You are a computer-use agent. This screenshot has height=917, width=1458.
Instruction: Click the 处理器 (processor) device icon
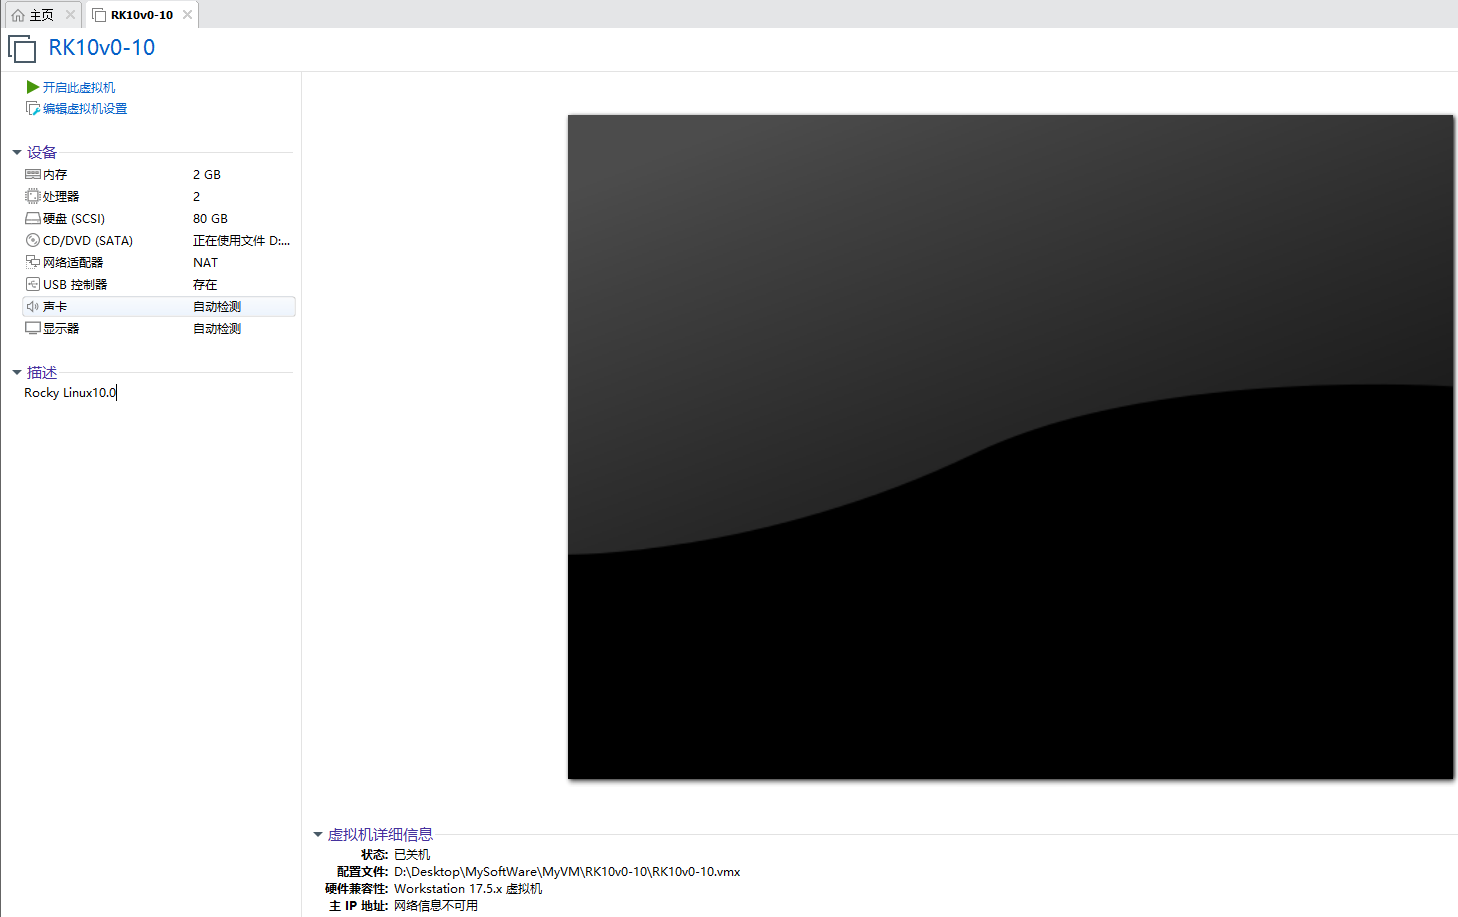33,196
